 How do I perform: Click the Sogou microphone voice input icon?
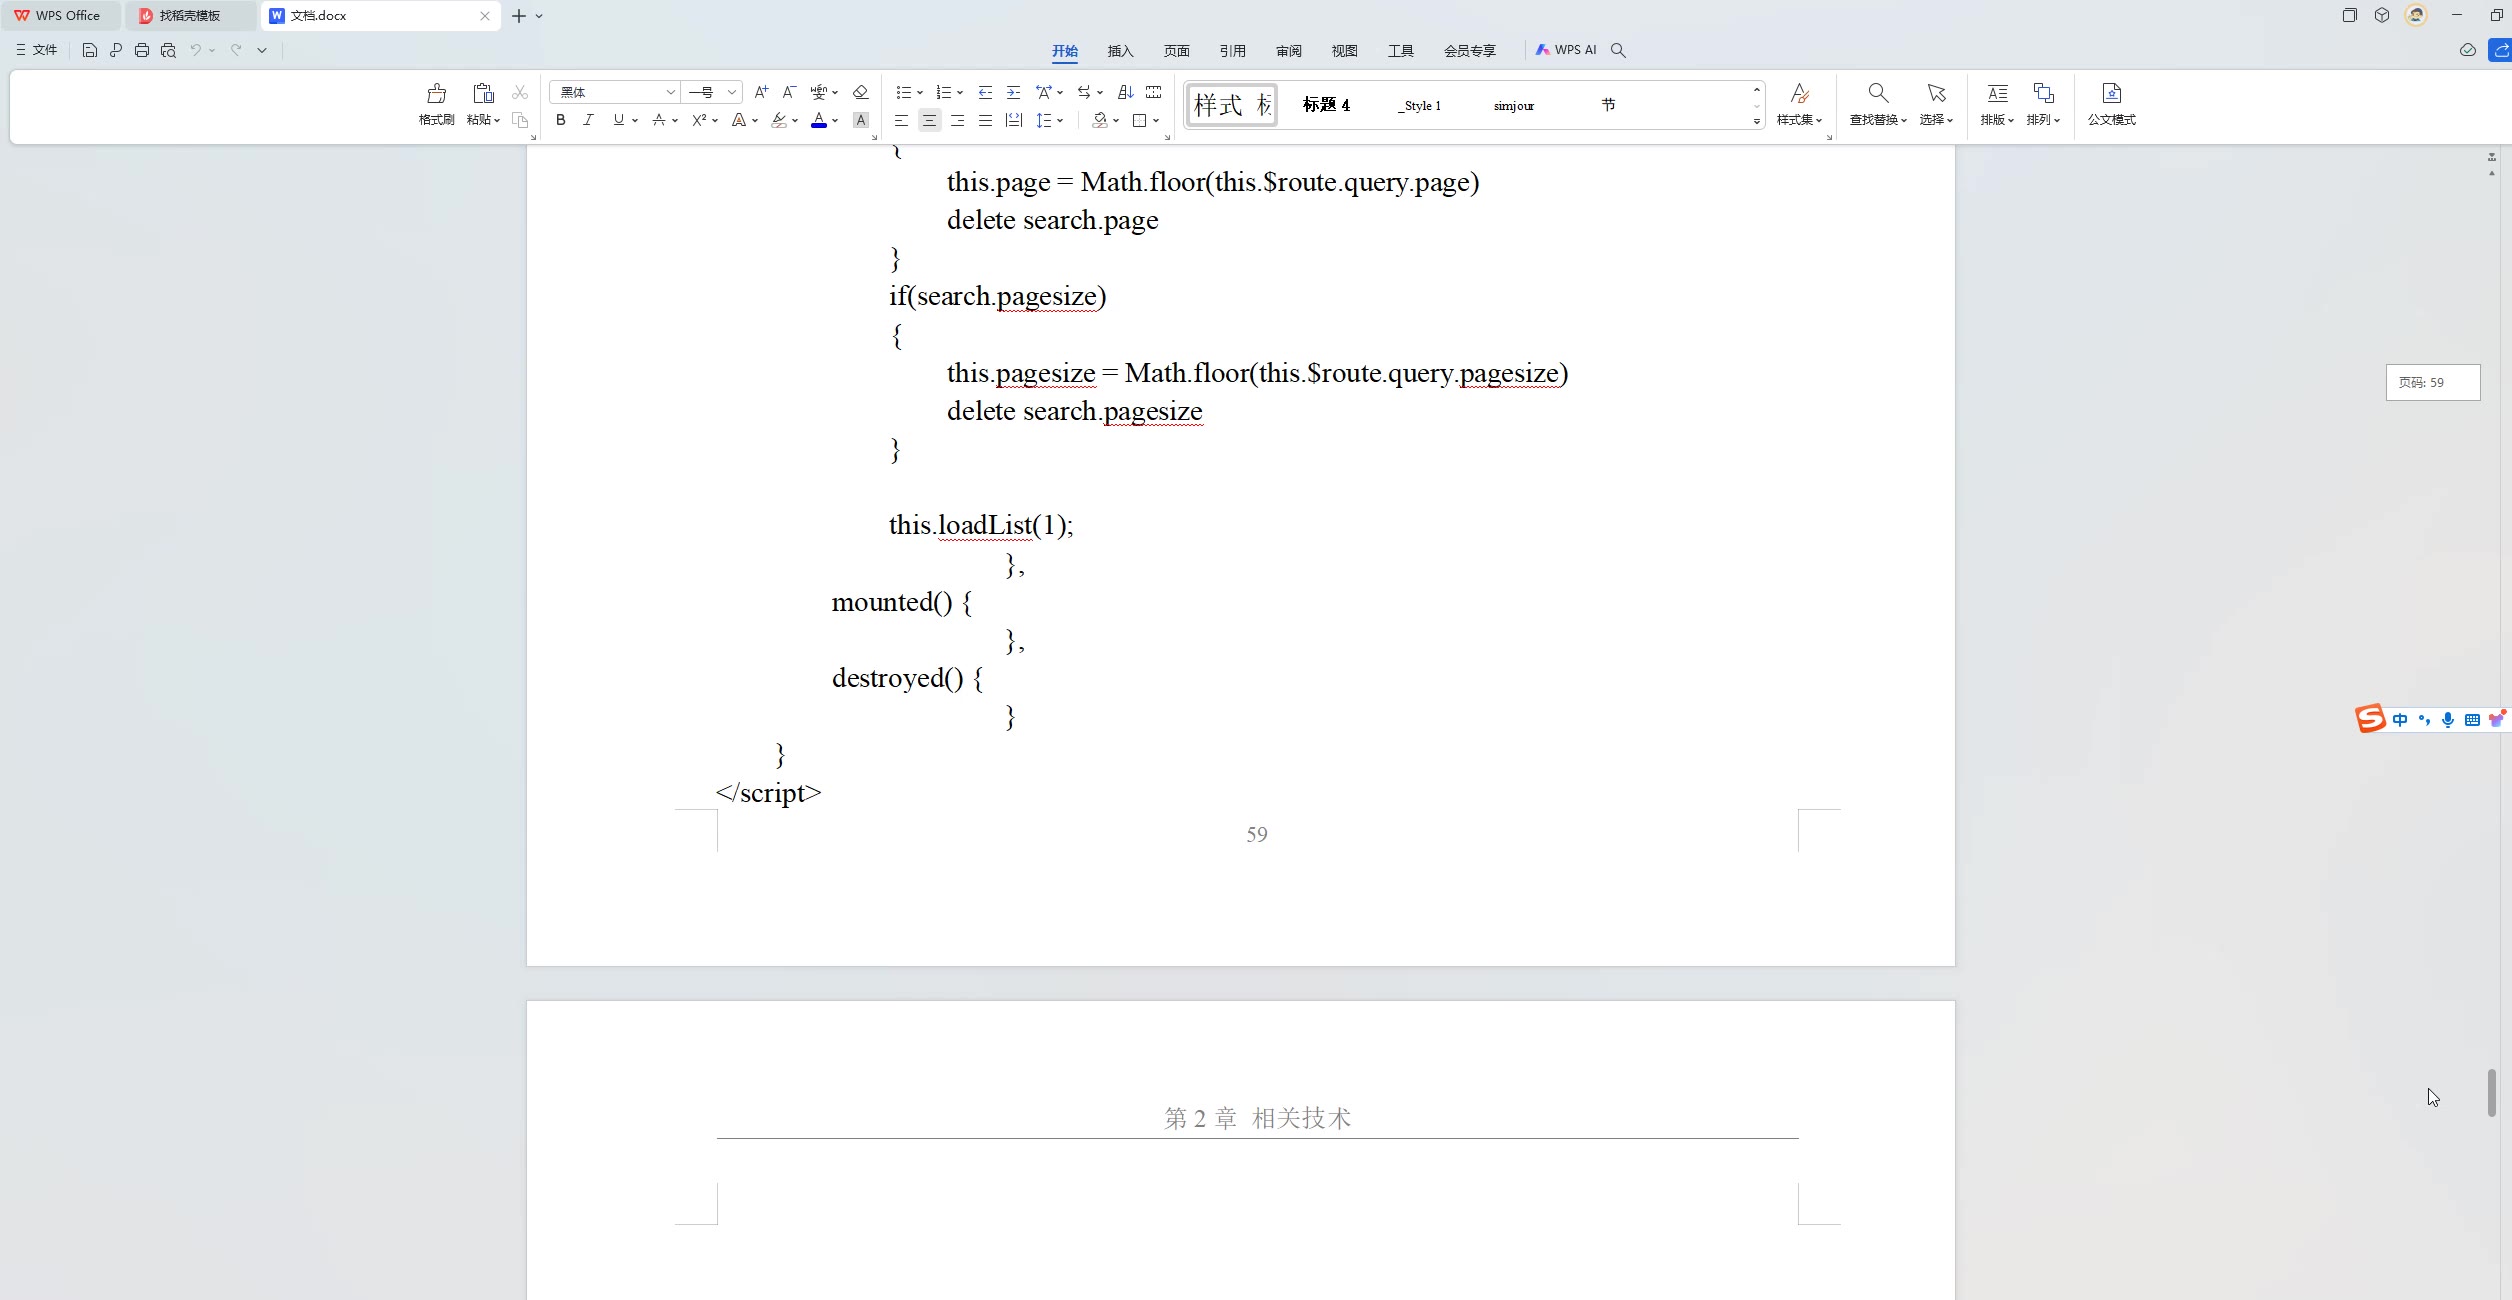[2447, 720]
